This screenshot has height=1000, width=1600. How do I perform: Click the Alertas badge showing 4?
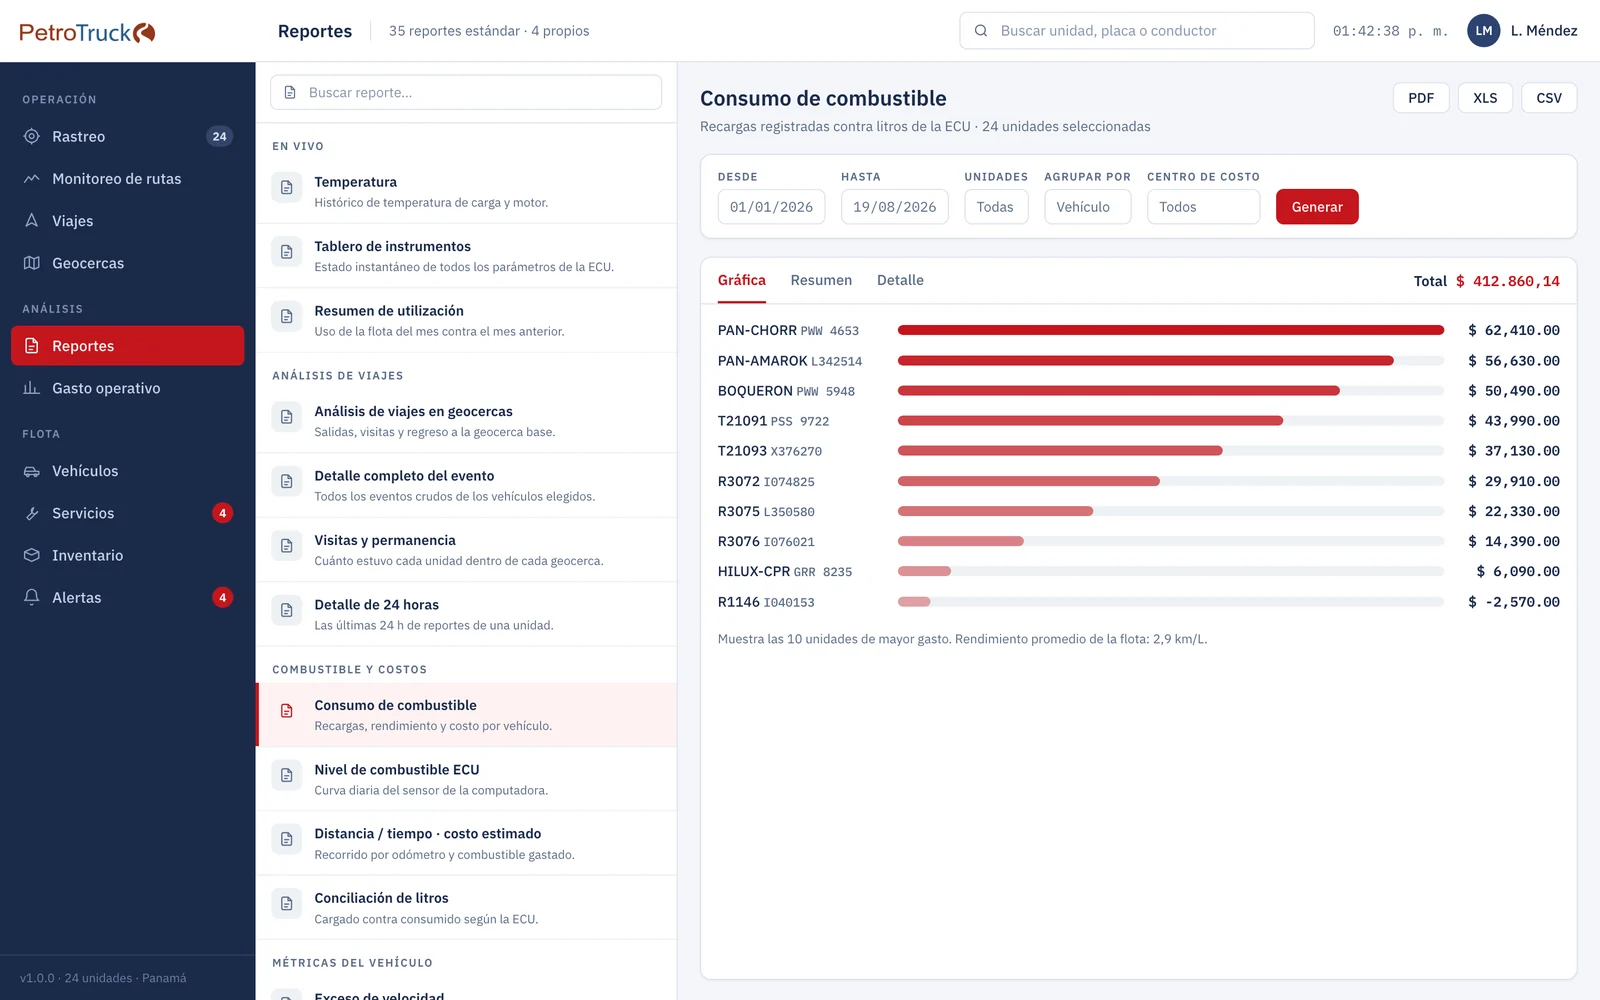pos(223,597)
